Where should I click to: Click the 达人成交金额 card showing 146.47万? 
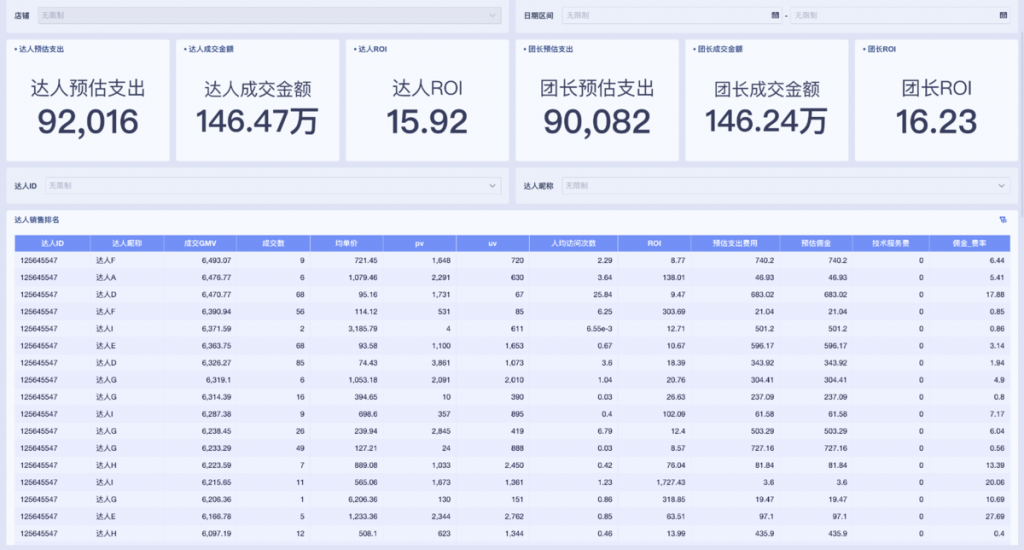(257, 100)
